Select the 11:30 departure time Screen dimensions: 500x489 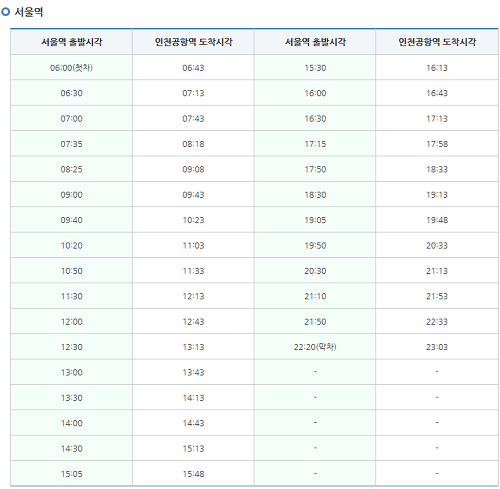click(72, 296)
